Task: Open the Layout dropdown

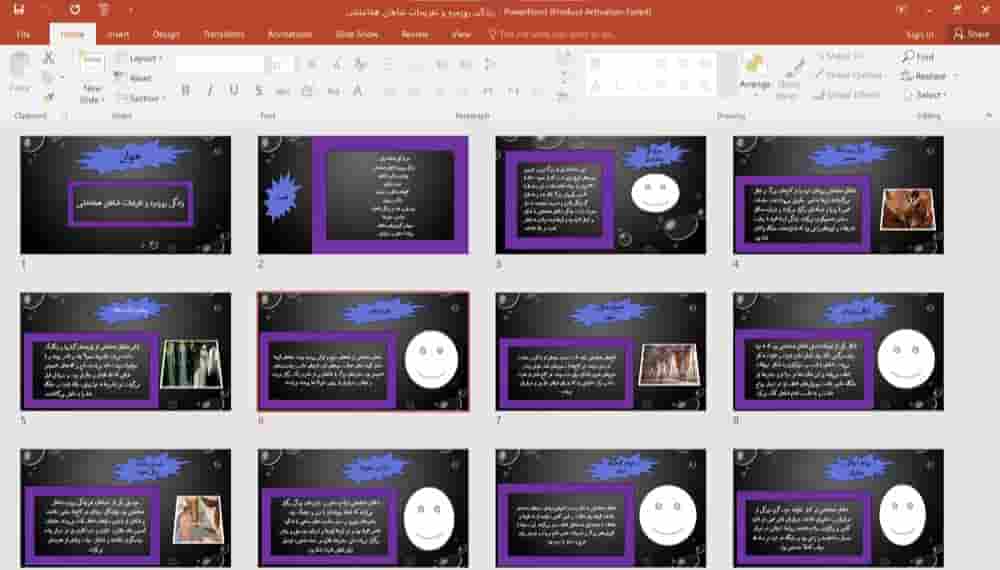Action: point(143,59)
